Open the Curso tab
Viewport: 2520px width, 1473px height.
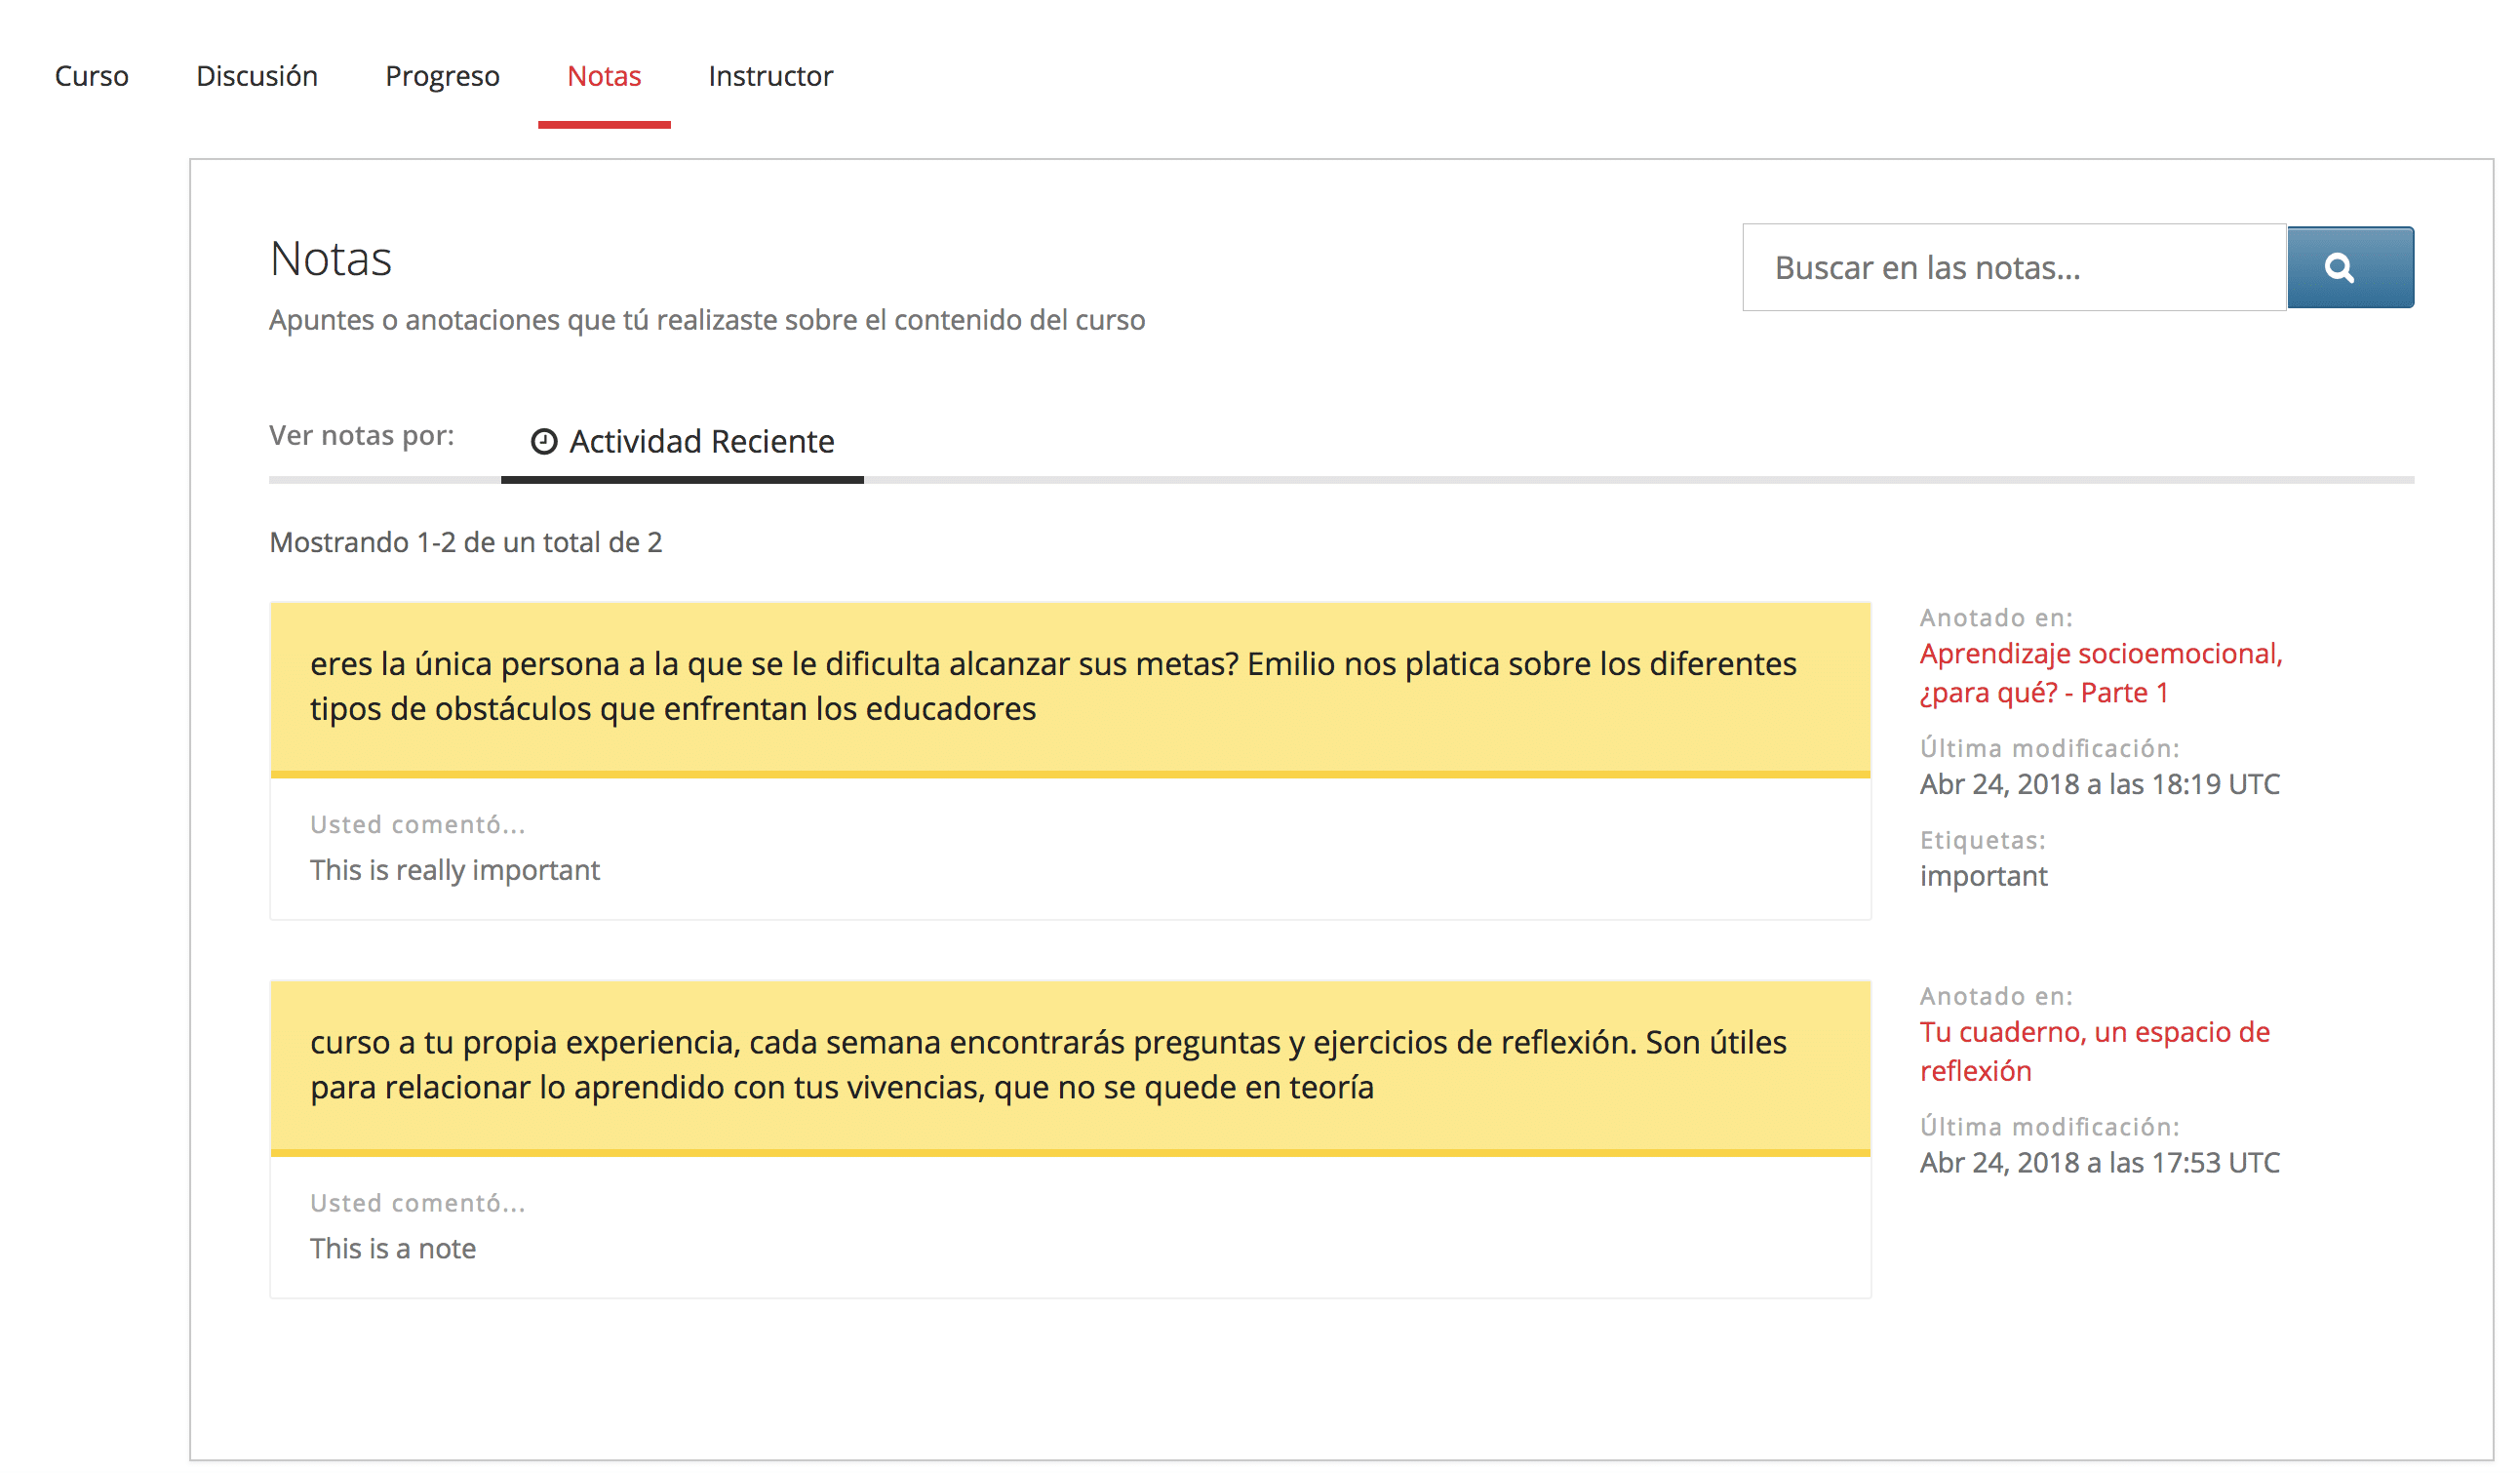[91, 76]
